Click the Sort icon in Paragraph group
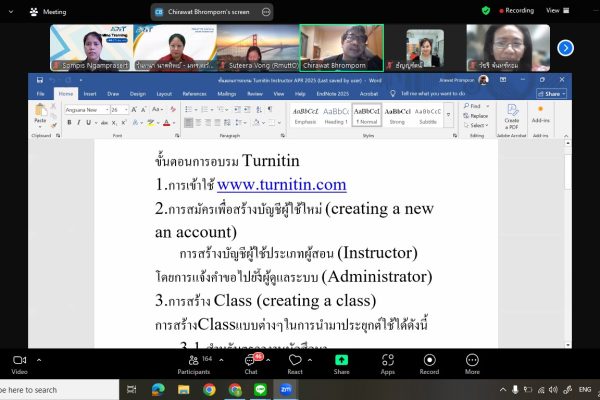Viewport: 600px width, 400px height. tap(259, 109)
